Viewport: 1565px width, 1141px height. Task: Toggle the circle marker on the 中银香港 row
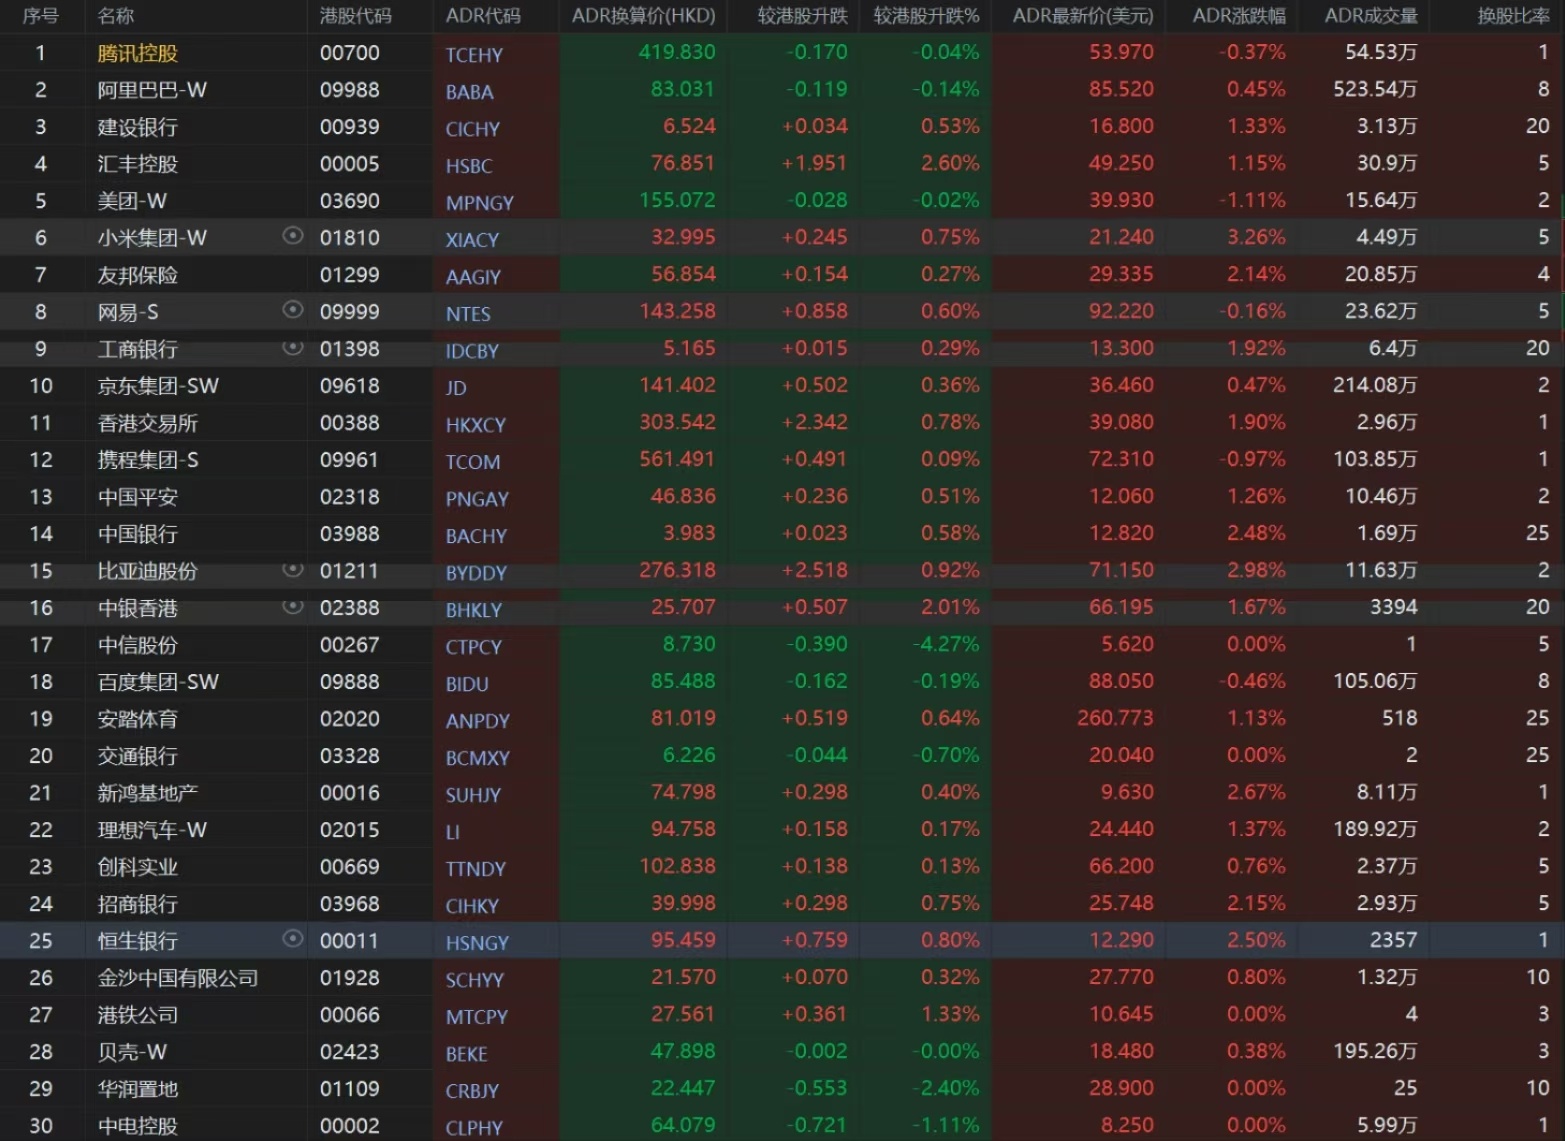click(x=293, y=606)
